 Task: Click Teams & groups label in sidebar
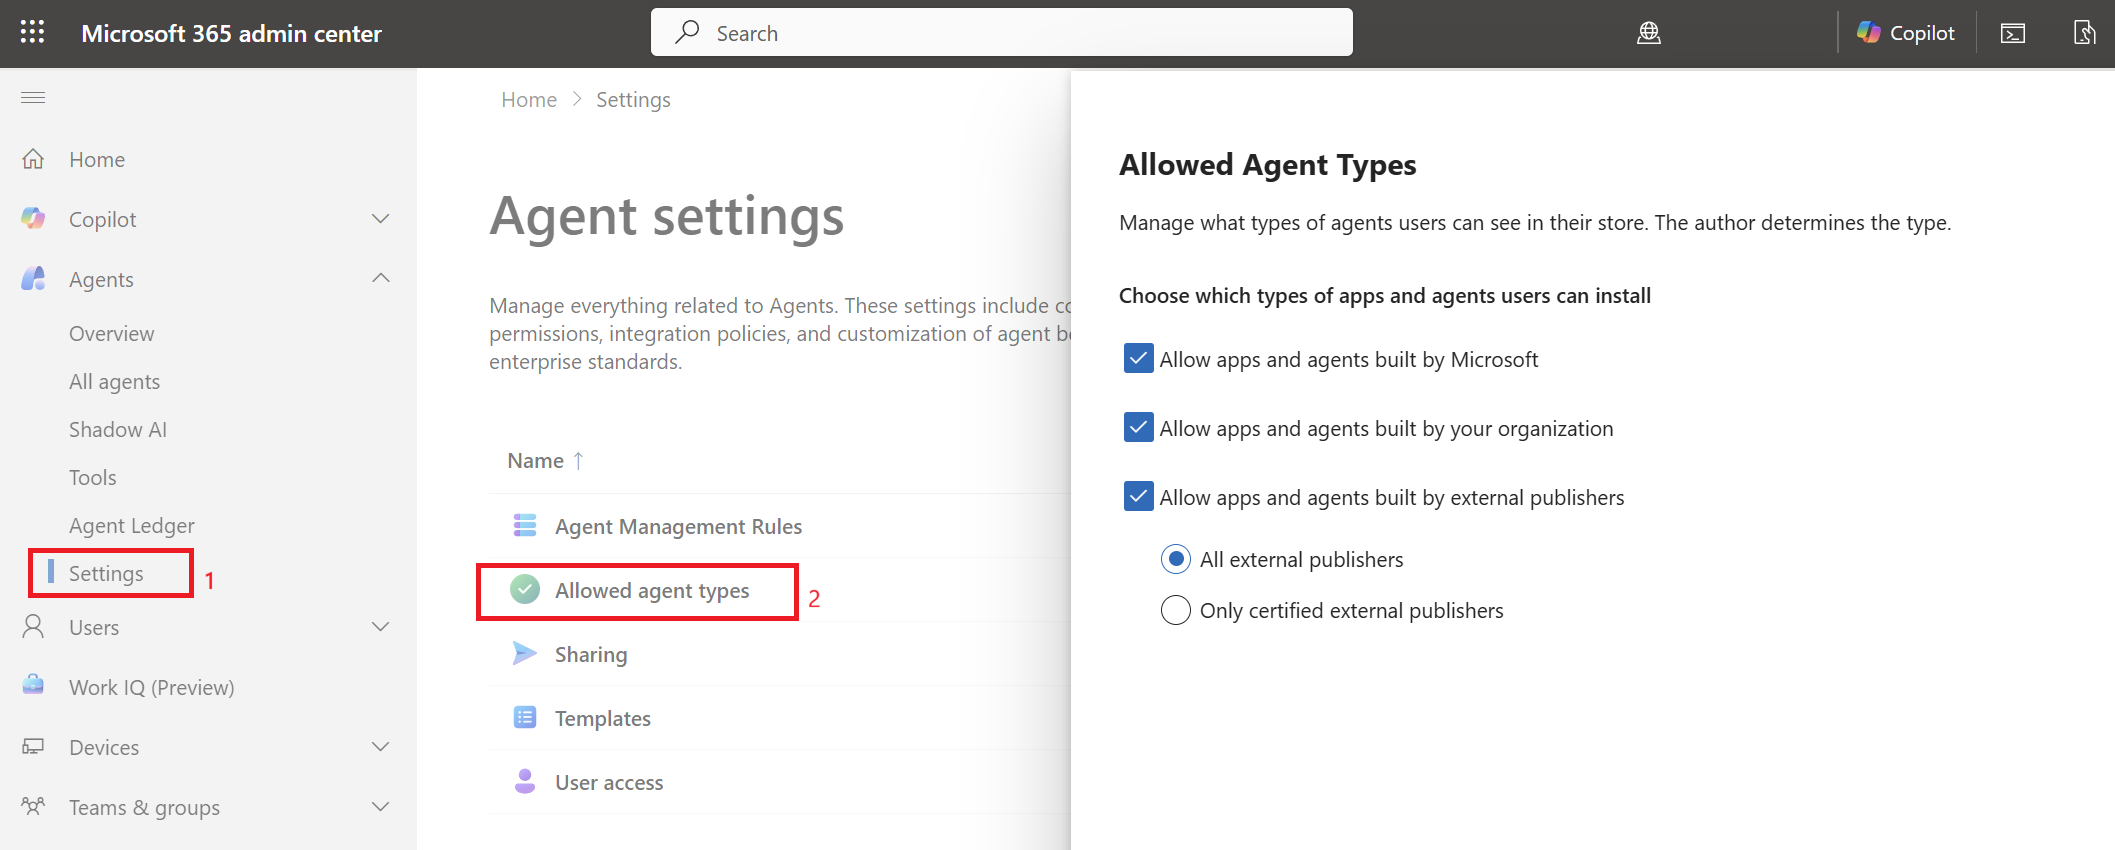145,808
